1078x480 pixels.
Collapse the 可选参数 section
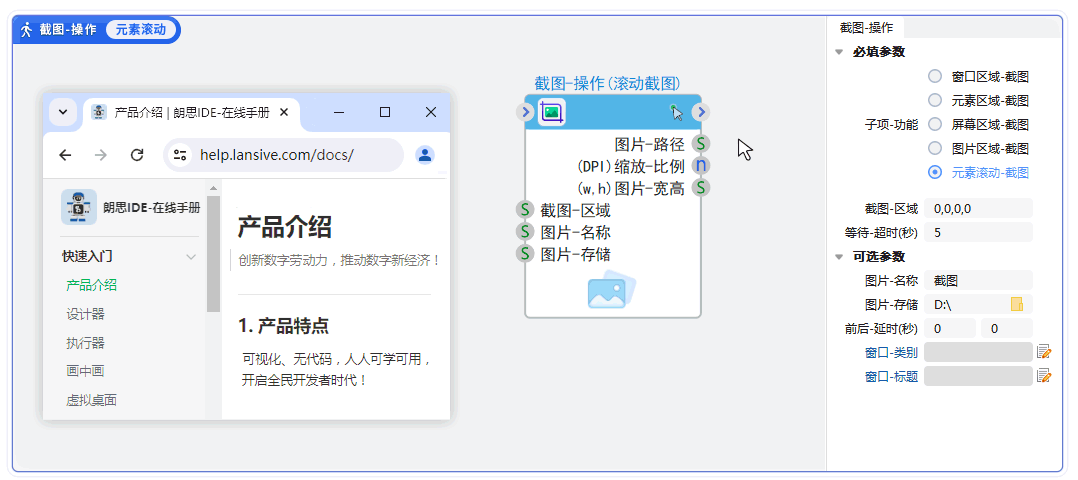click(839, 257)
